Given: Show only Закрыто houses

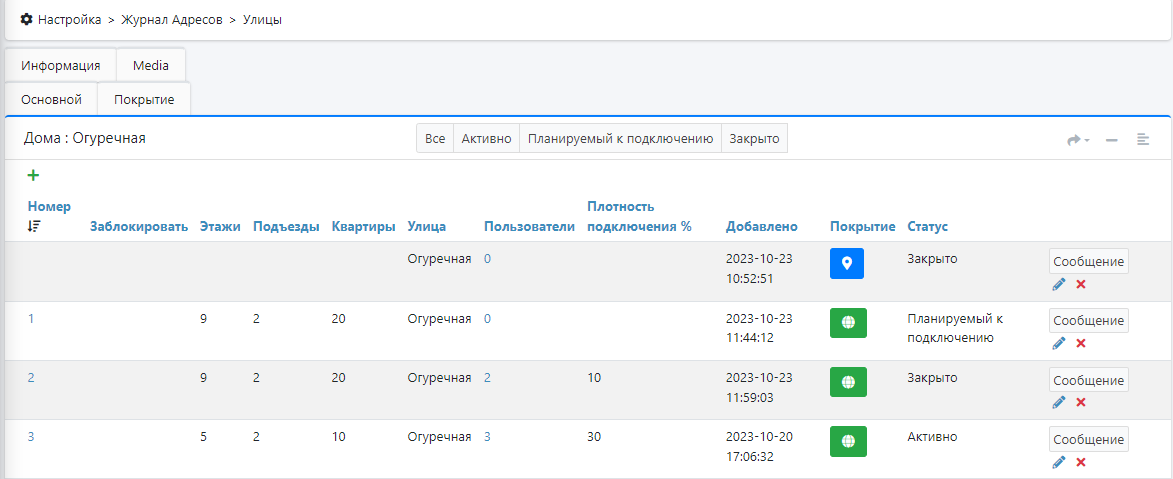Looking at the screenshot, I should point(754,139).
